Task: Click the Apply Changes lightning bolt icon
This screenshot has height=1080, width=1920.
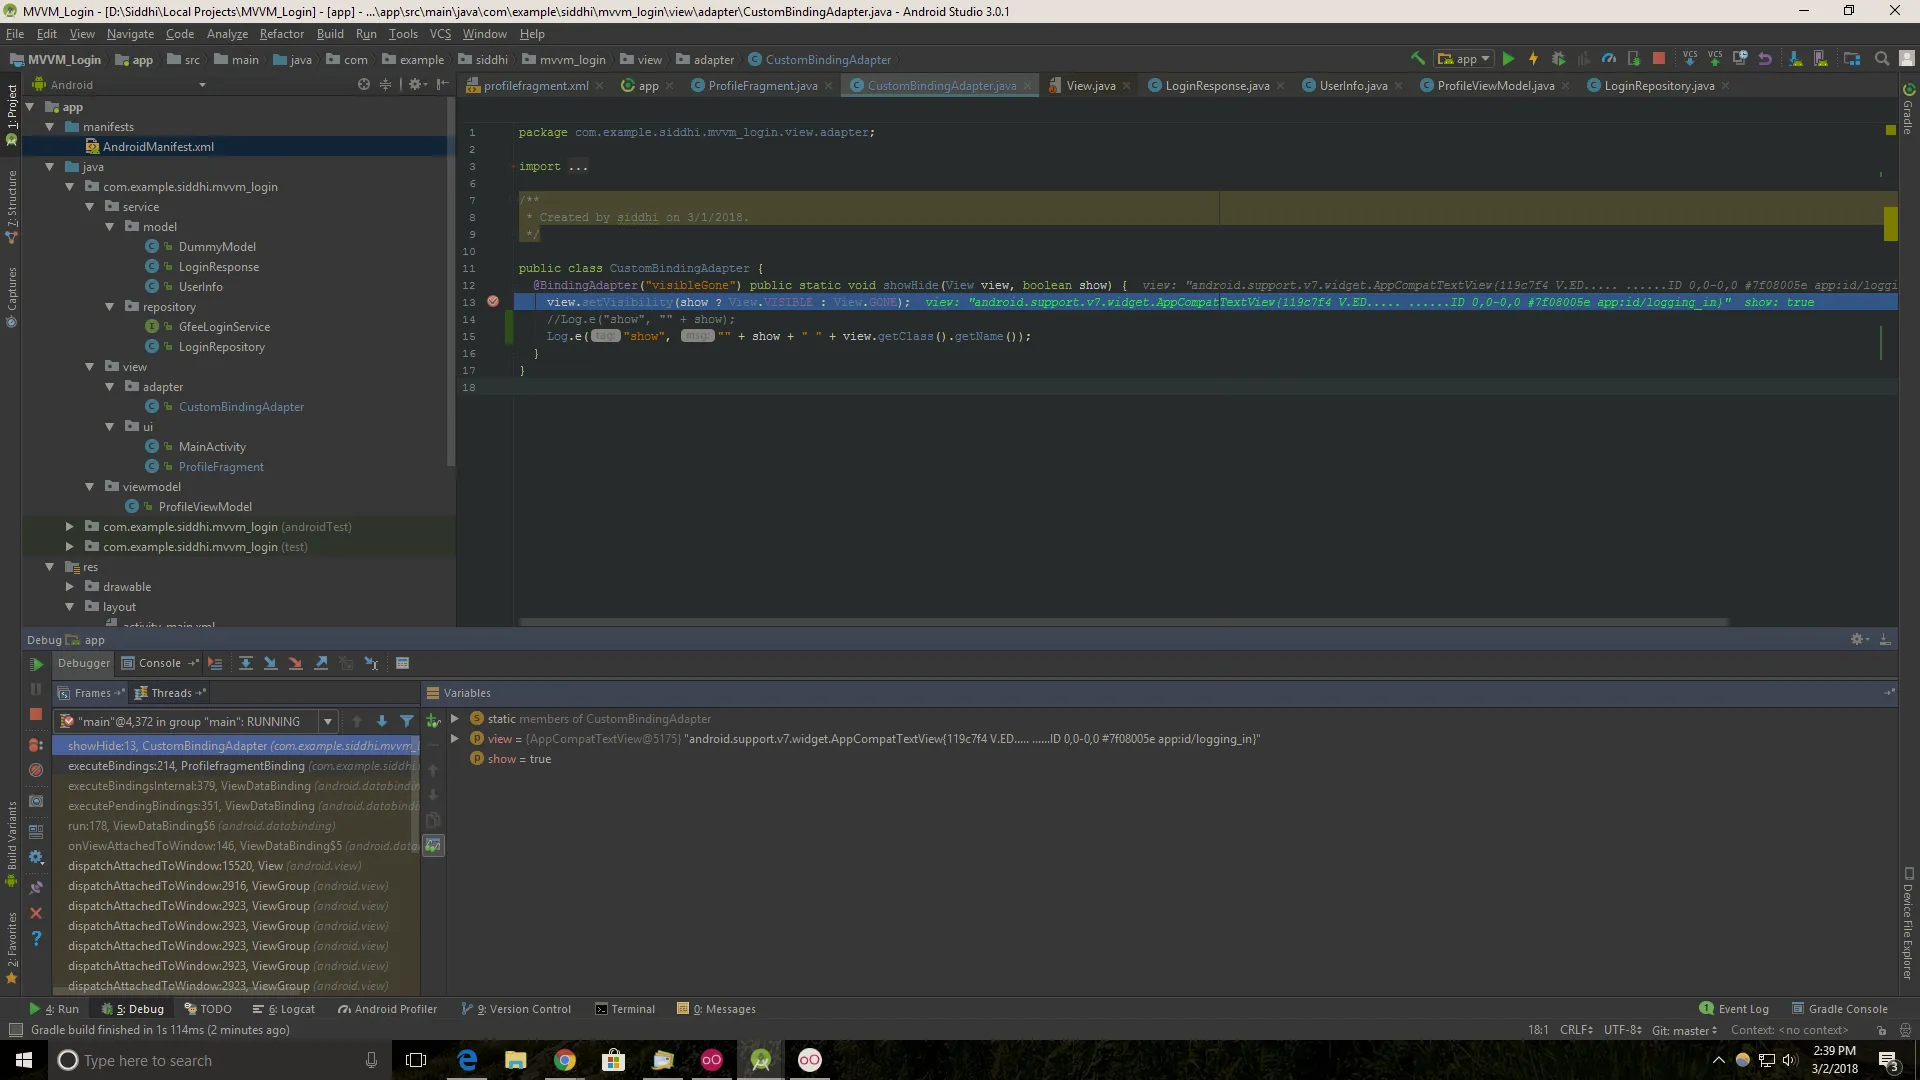Action: point(1533,59)
